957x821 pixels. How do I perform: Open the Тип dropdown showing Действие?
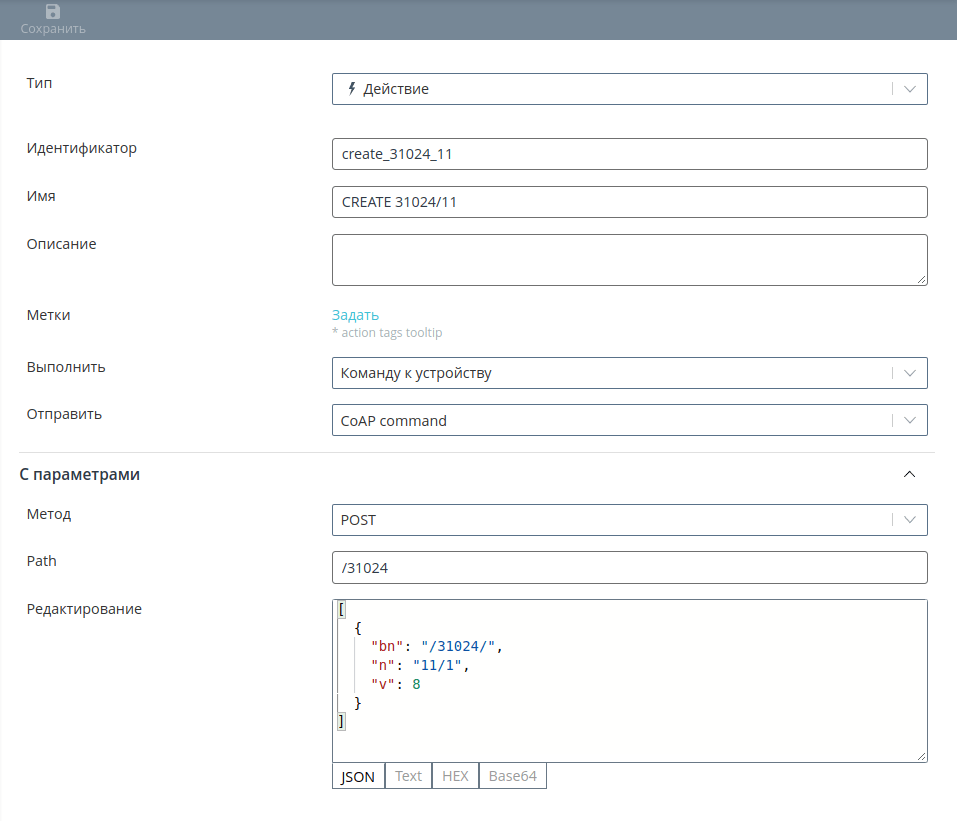629,89
